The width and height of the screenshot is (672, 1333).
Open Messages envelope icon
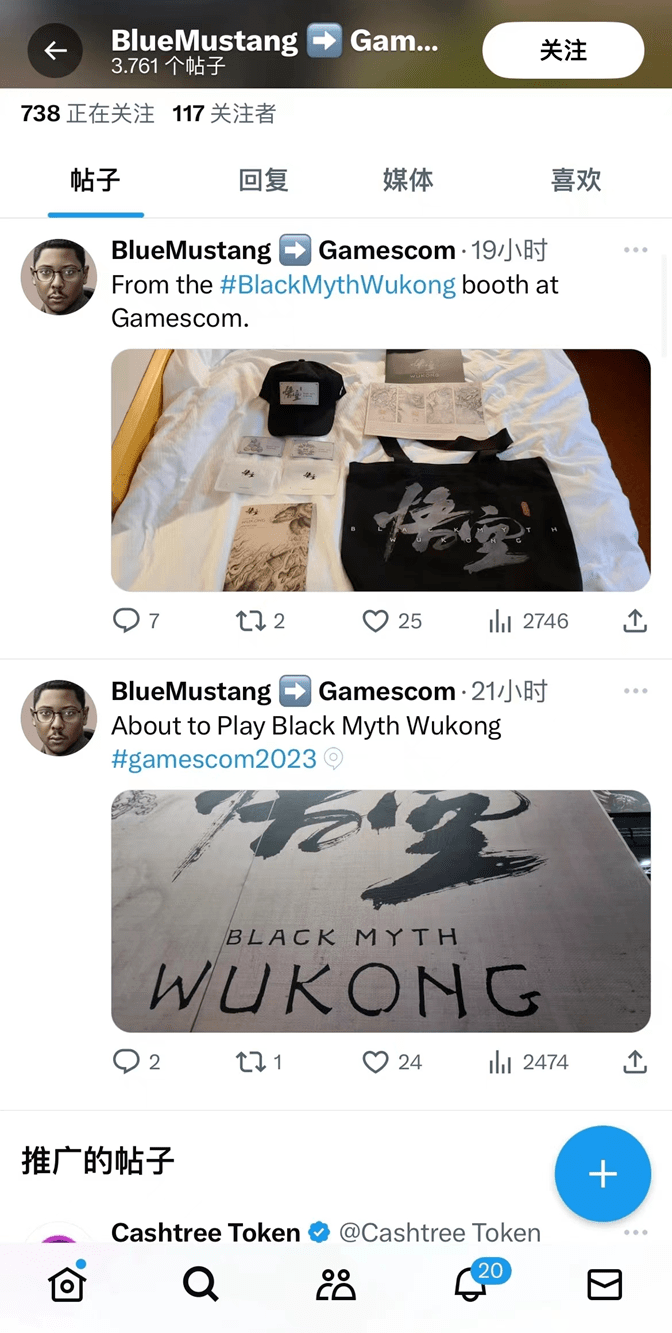click(605, 1284)
